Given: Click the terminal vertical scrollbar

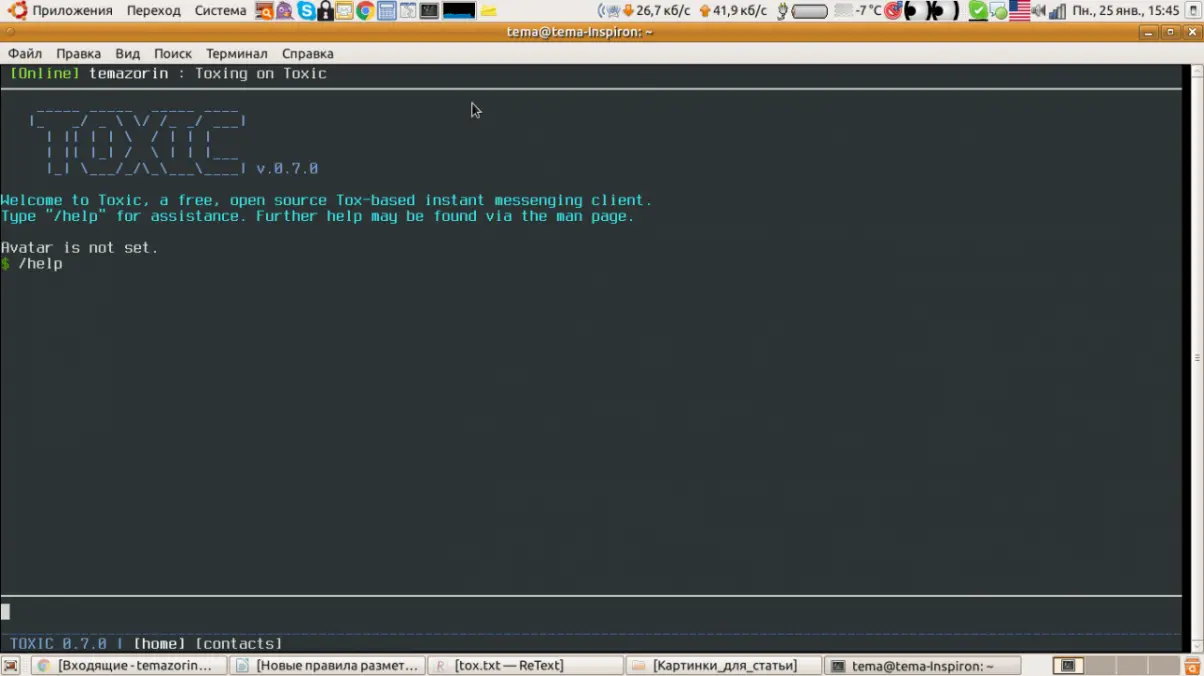Looking at the screenshot, I should pos(1197,357).
